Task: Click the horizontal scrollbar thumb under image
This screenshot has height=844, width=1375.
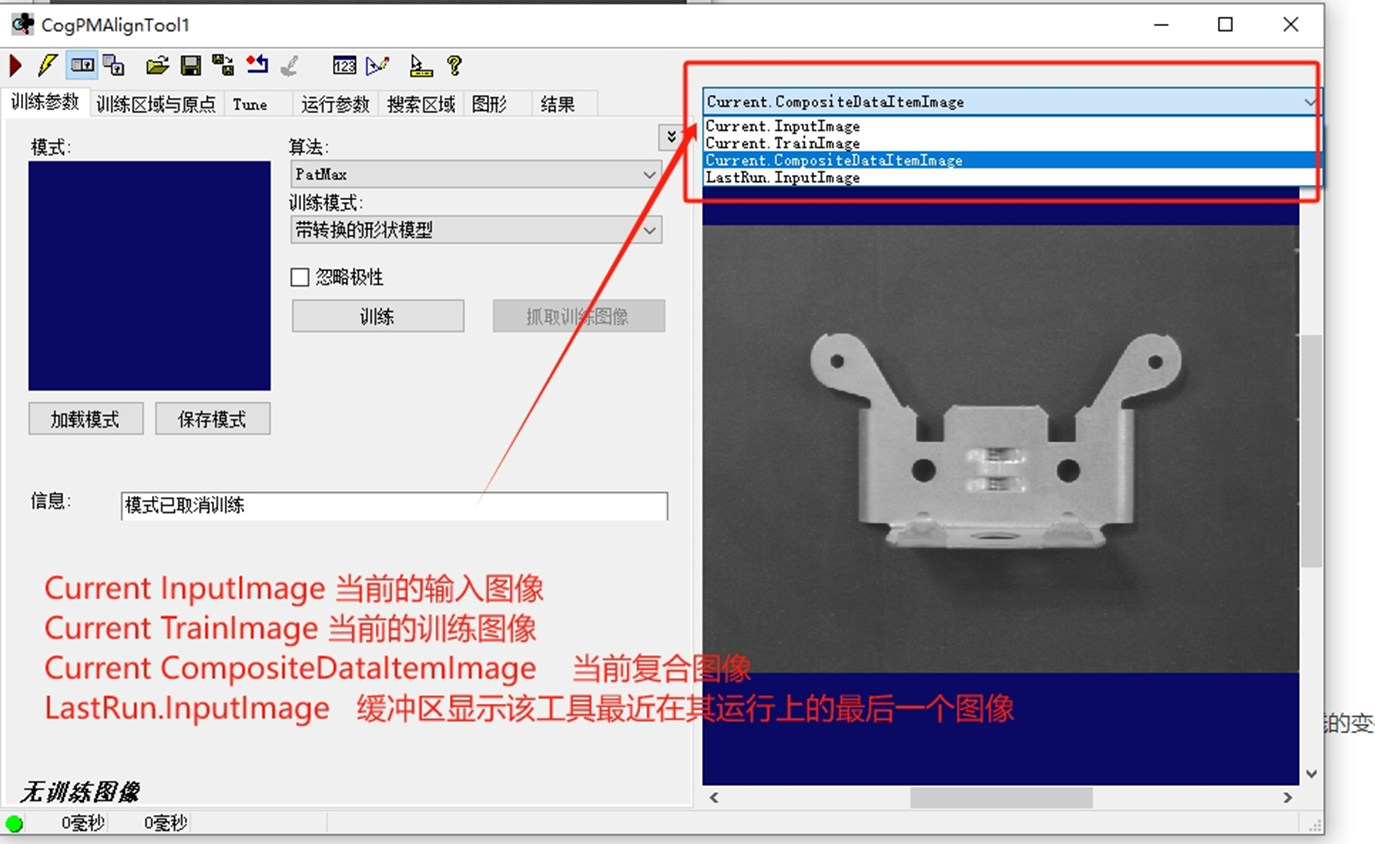Action: point(1001,797)
